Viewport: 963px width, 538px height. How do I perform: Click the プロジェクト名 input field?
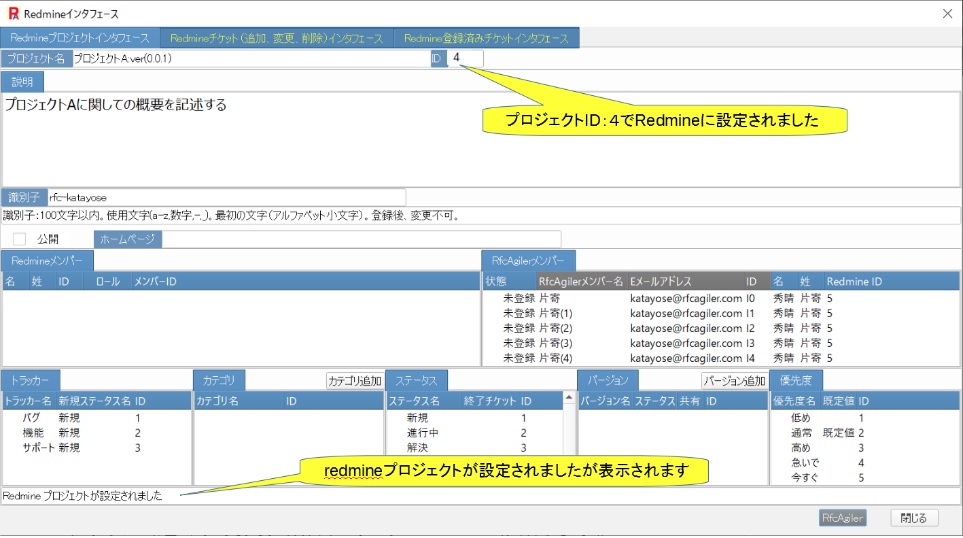point(251,58)
